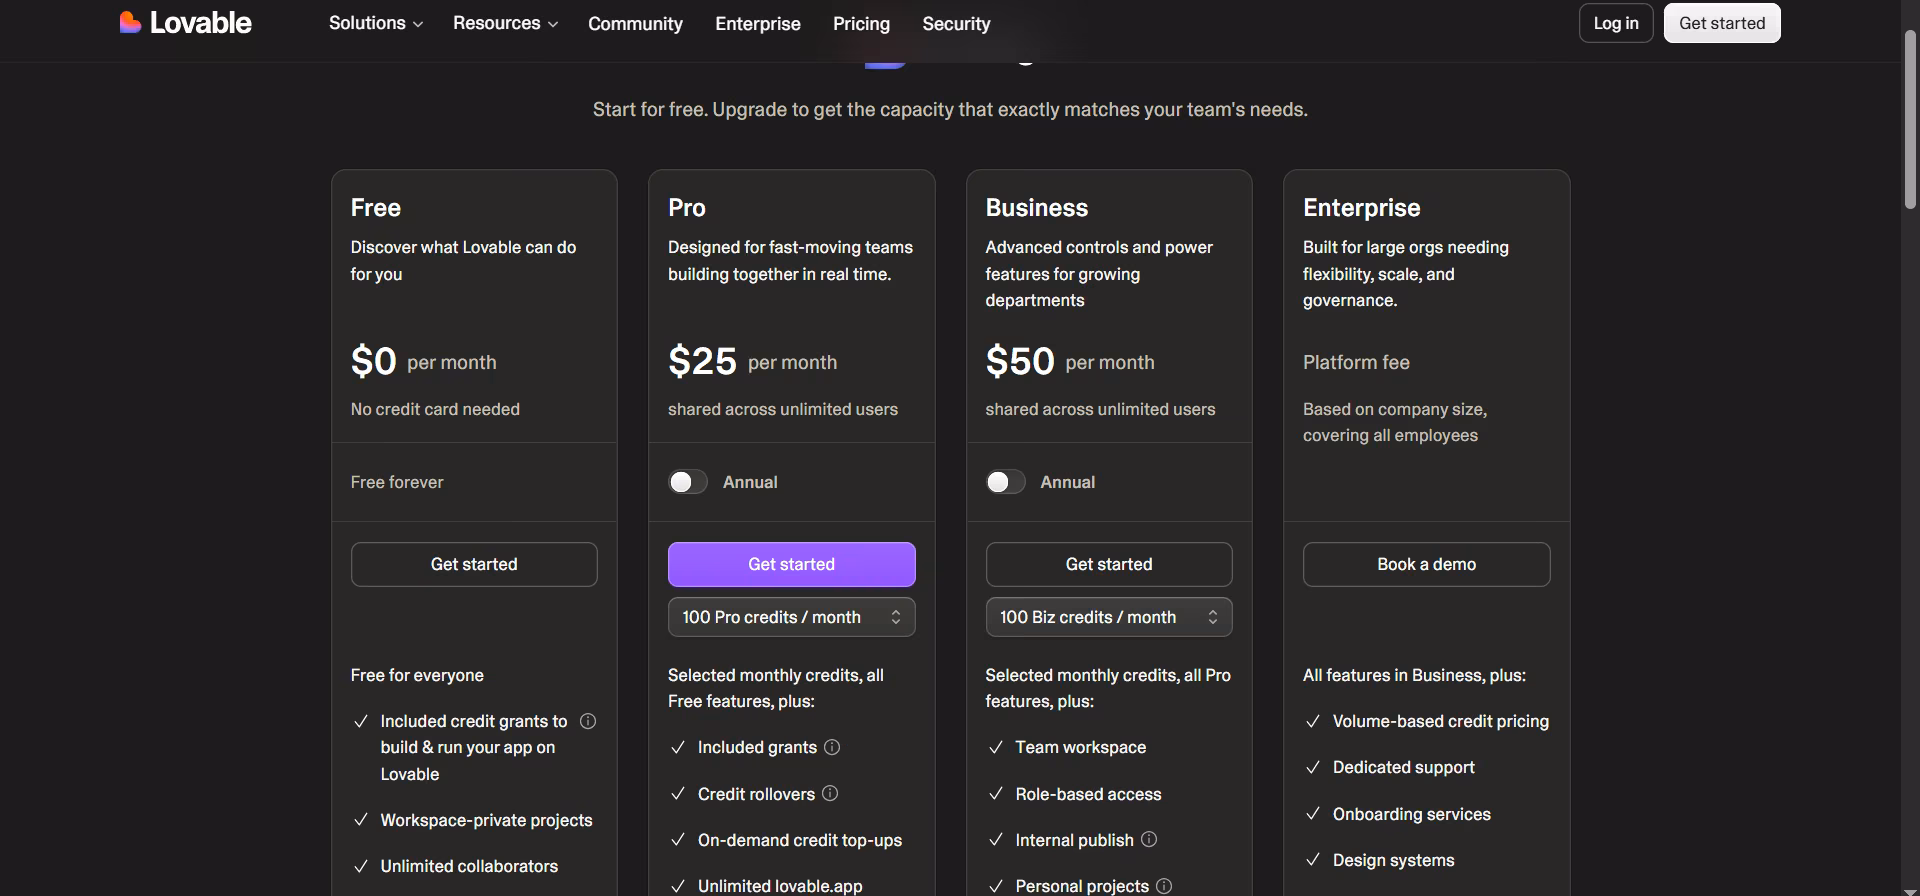
Task: Open the Security nav link
Action: [956, 23]
